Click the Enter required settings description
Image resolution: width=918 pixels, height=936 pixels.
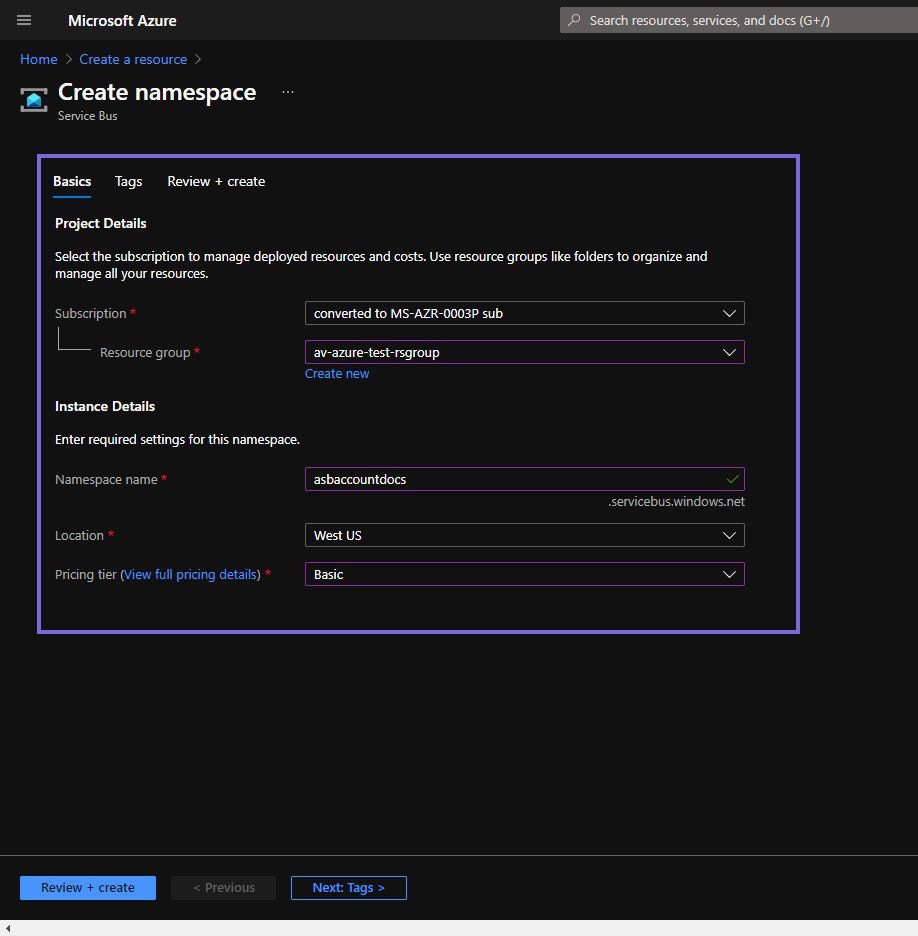point(177,439)
